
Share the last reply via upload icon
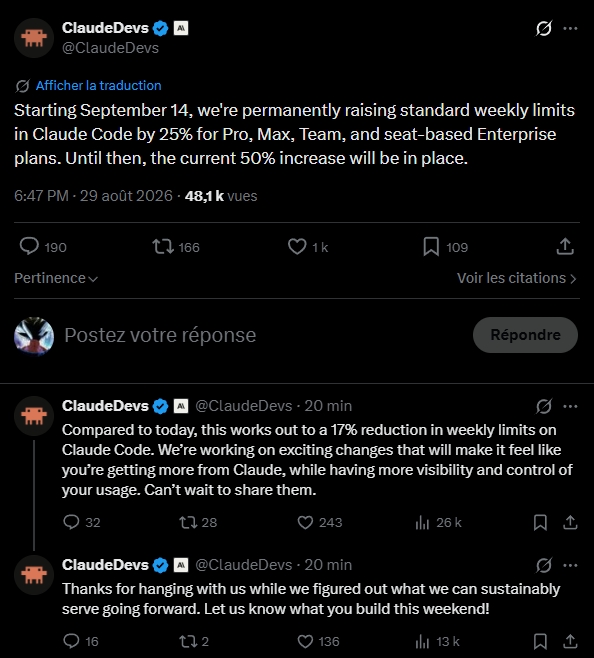click(x=570, y=641)
